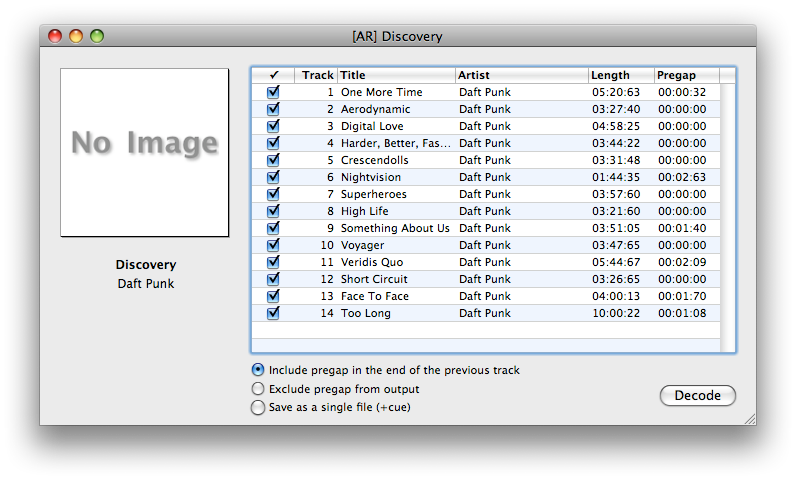Deselect the High Life track checkbox
The height and width of the screenshot is (480, 796).
[x=273, y=211]
